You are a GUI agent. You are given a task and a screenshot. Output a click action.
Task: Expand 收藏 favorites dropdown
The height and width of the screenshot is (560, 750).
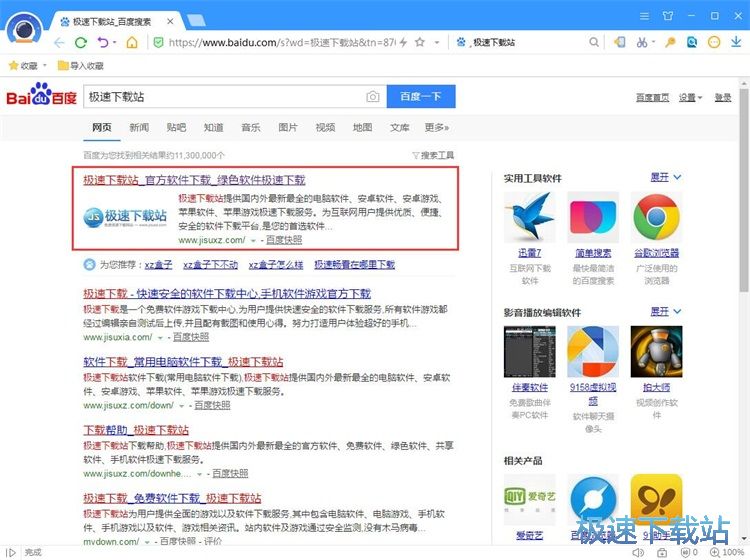tap(45, 66)
